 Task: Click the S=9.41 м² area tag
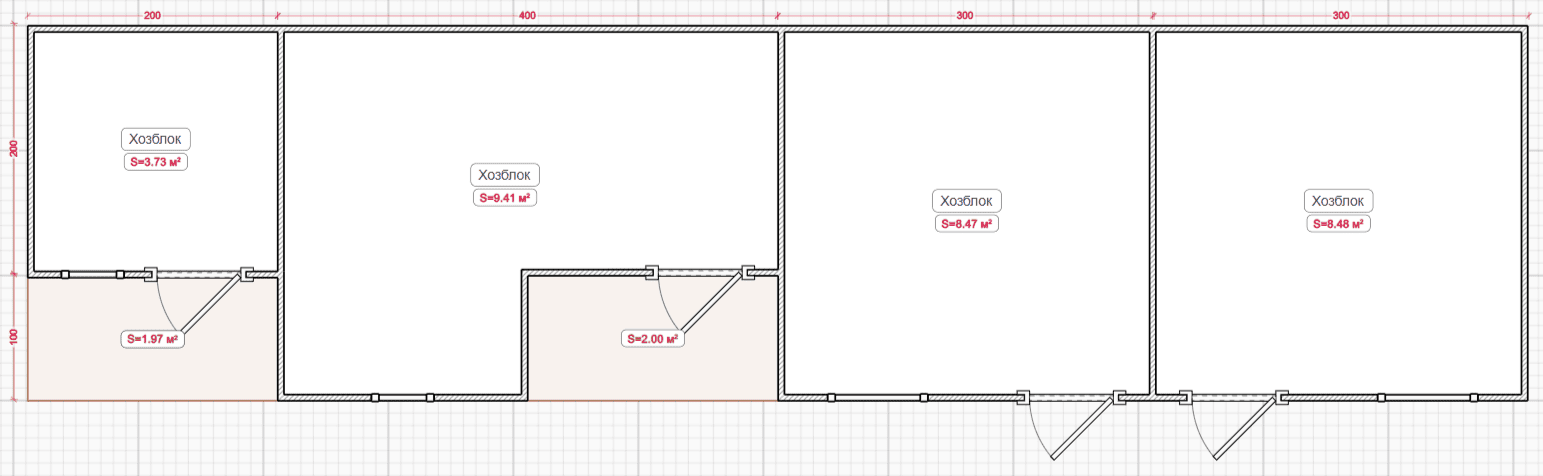click(505, 198)
